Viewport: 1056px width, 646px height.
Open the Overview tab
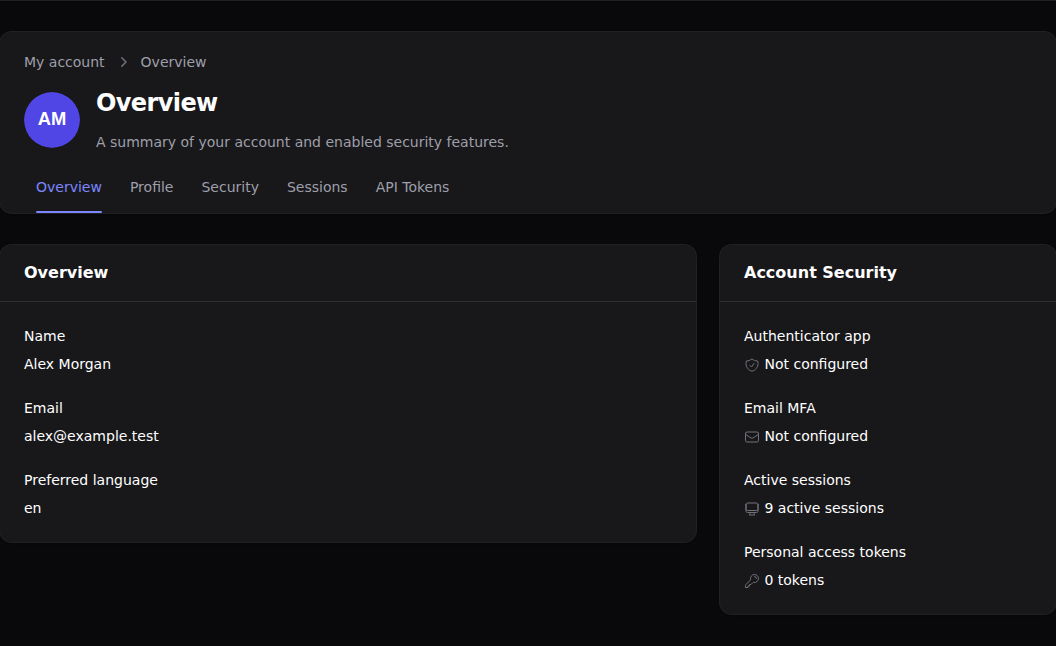click(69, 187)
